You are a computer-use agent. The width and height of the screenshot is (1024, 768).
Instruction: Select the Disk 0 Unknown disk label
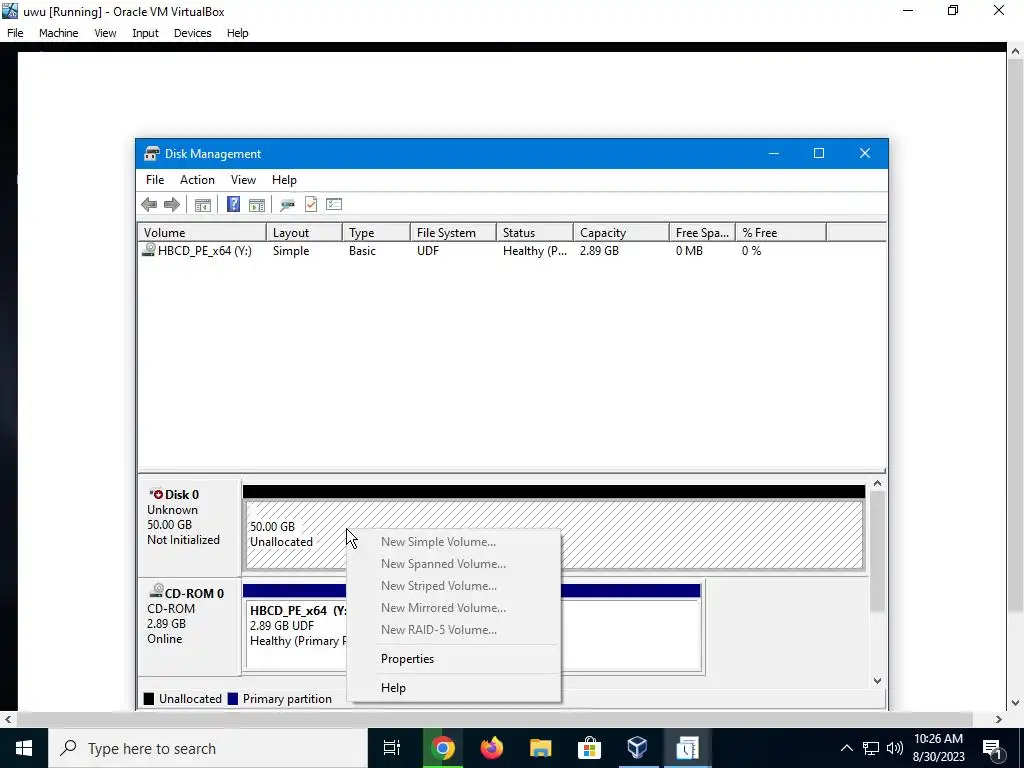[189, 526]
